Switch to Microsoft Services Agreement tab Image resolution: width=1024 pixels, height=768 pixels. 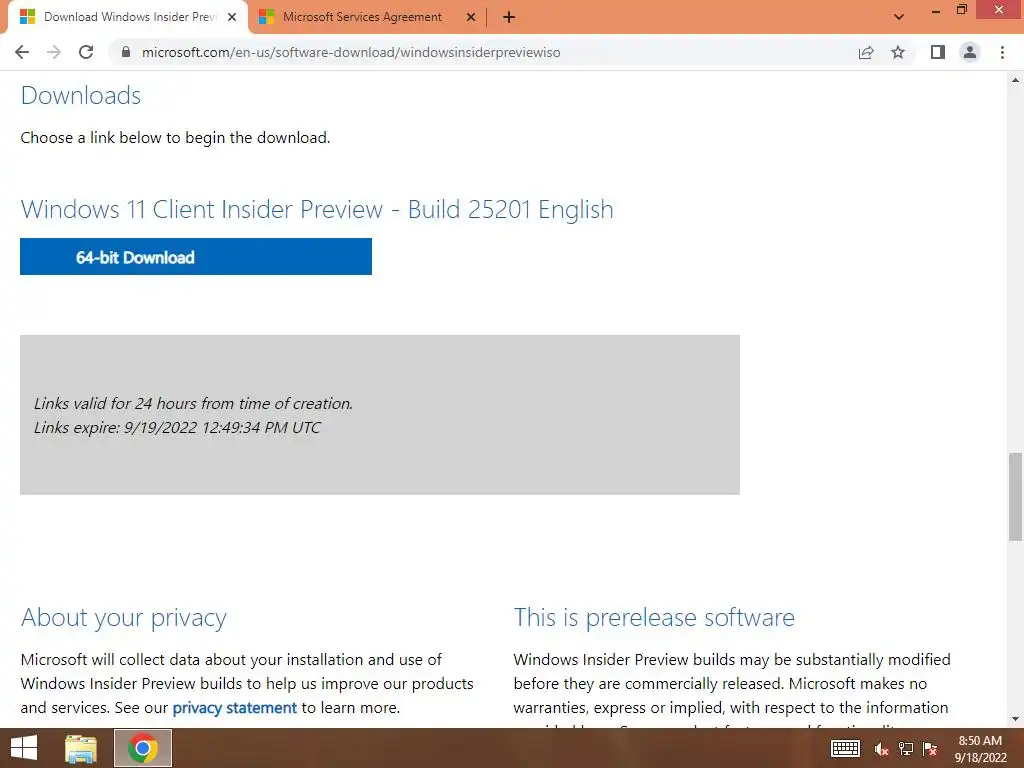pos(369,17)
